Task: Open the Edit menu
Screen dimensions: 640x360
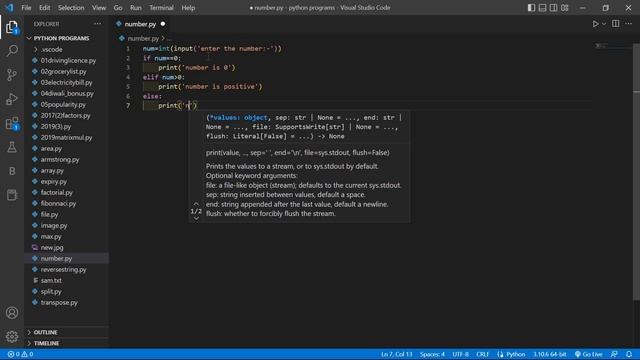Action: pyautogui.click(x=44, y=8)
